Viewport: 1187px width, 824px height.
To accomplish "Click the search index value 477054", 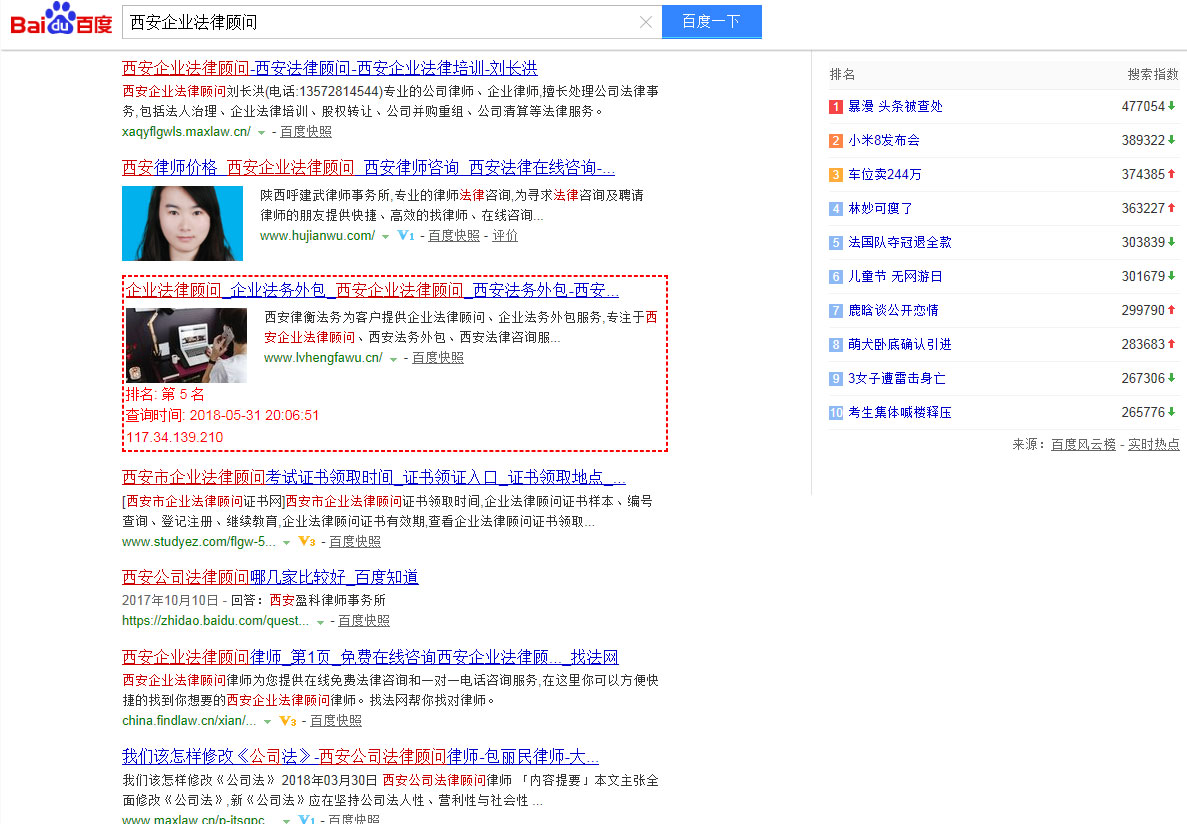I will (1143, 107).
